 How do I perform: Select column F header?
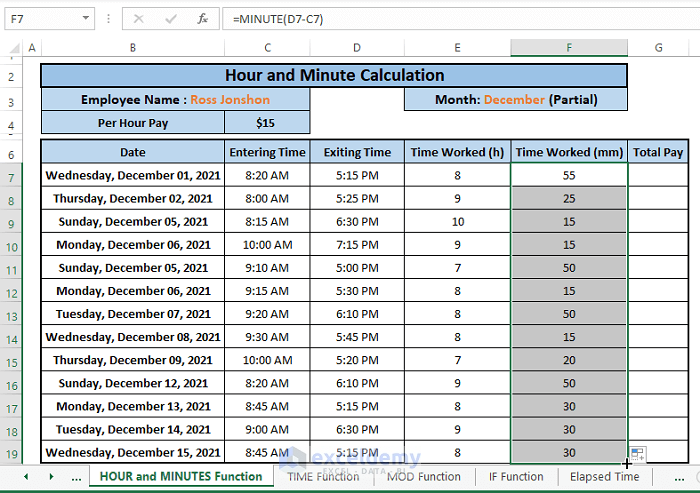click(569, 48)
